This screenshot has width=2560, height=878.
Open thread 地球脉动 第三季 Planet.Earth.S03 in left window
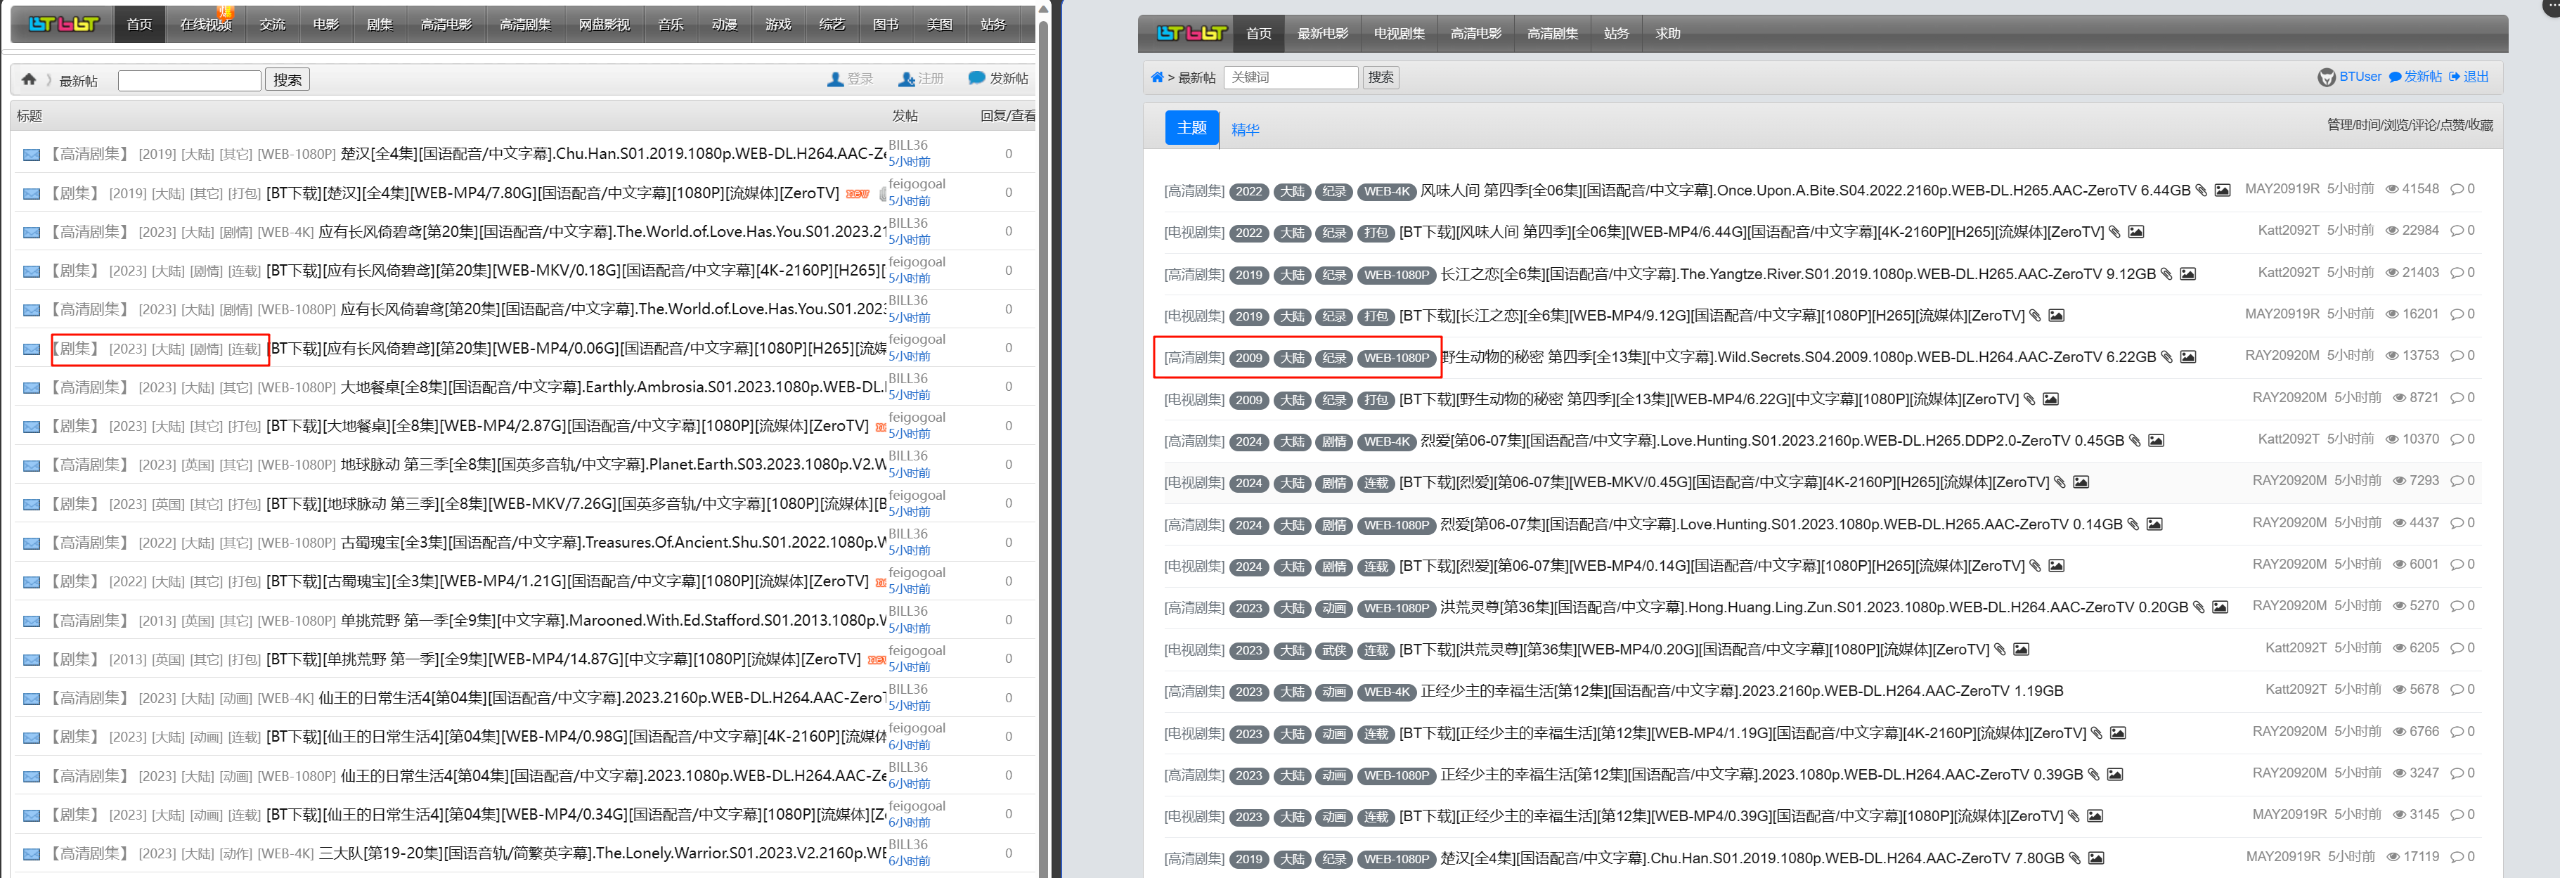click(613, 465)
